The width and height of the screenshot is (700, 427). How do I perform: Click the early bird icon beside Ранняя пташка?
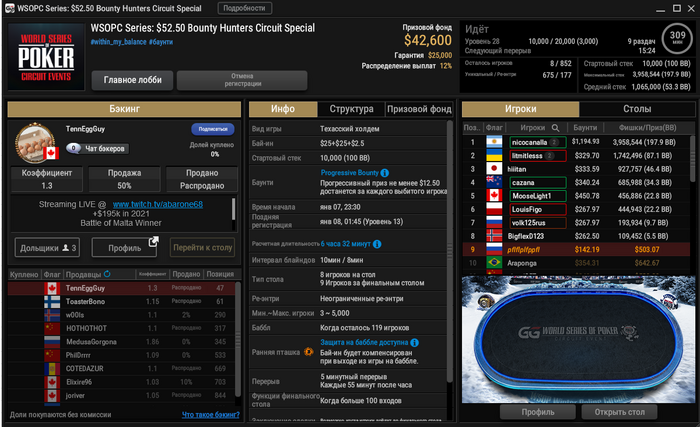pos(308,352)
